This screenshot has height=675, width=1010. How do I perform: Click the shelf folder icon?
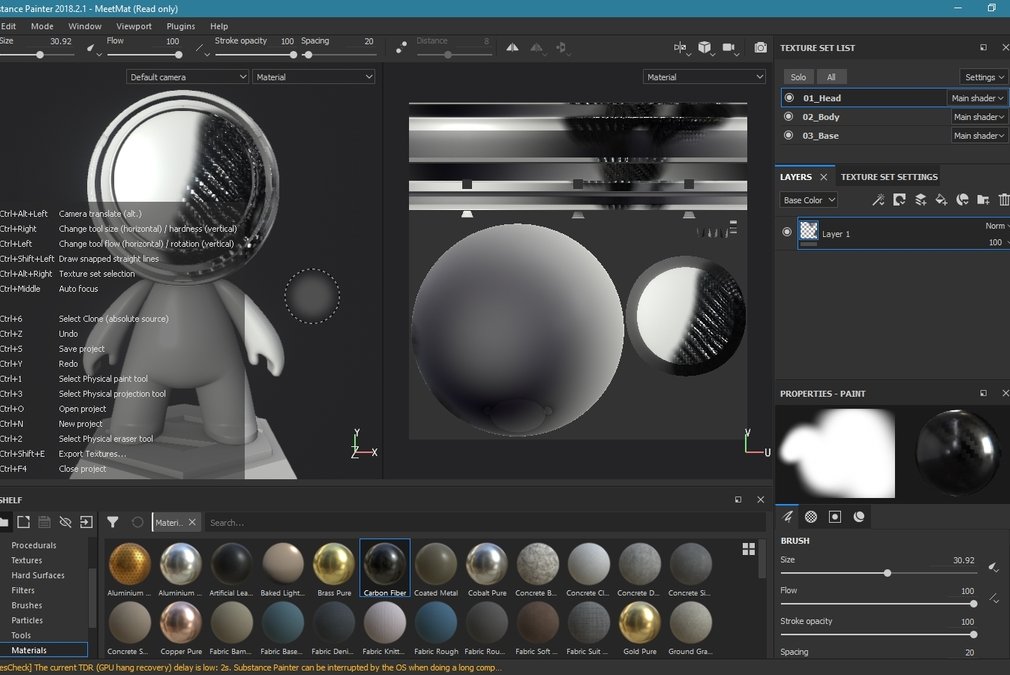(4, 522)
